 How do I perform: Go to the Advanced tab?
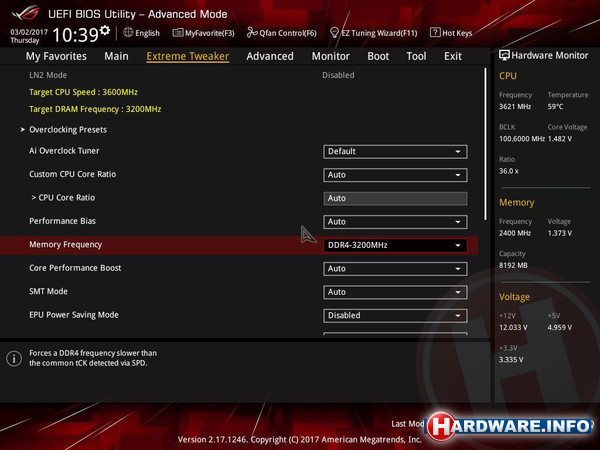pos(270,56)
